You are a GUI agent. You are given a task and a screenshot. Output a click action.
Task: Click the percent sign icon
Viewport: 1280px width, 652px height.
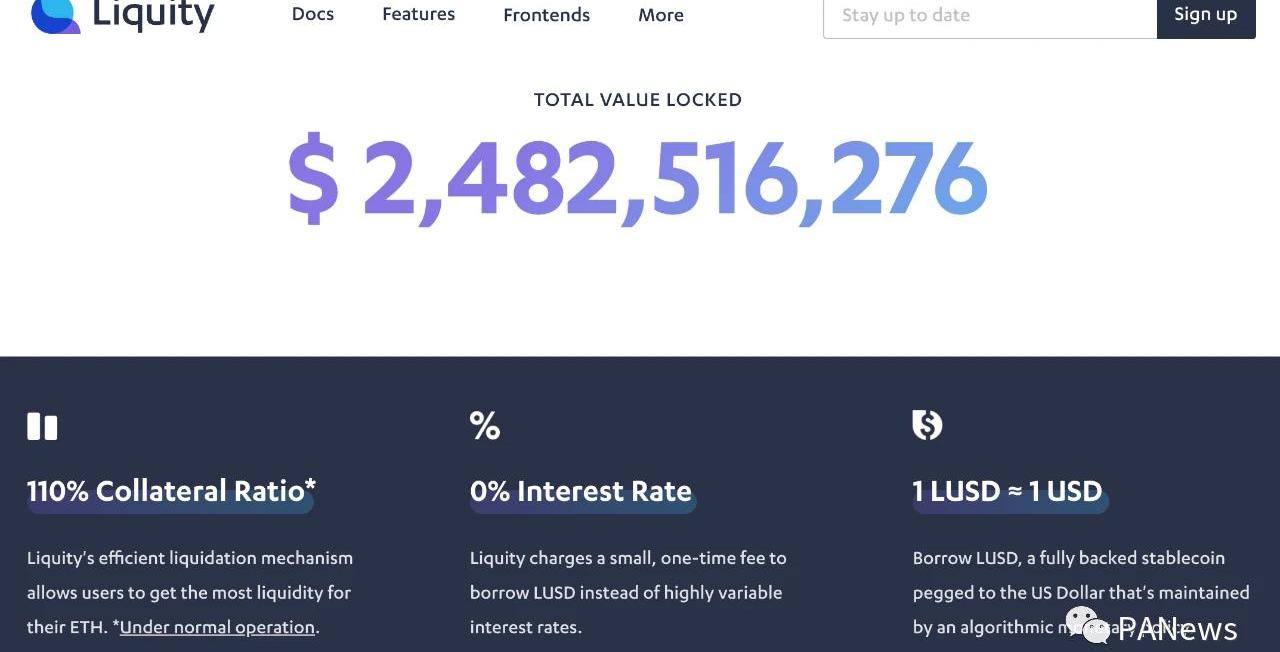point(485,426)
